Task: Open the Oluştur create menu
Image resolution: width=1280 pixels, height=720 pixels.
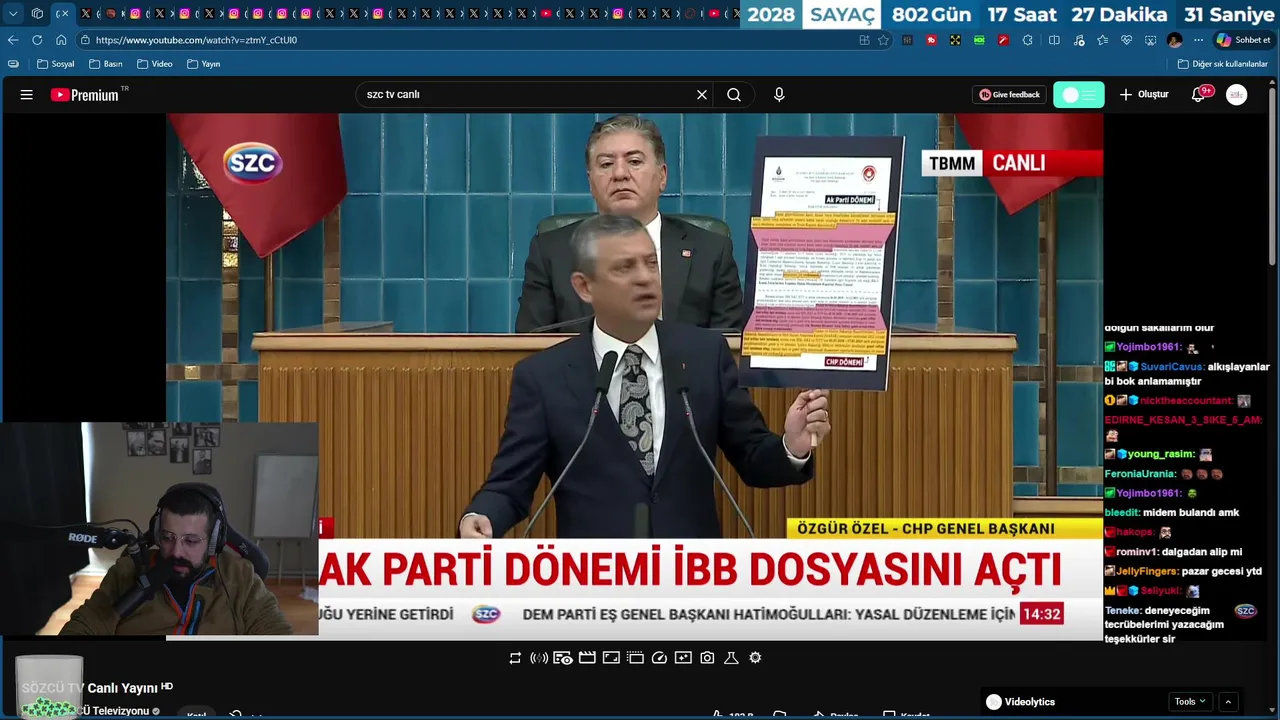Action: (1143, 95)
